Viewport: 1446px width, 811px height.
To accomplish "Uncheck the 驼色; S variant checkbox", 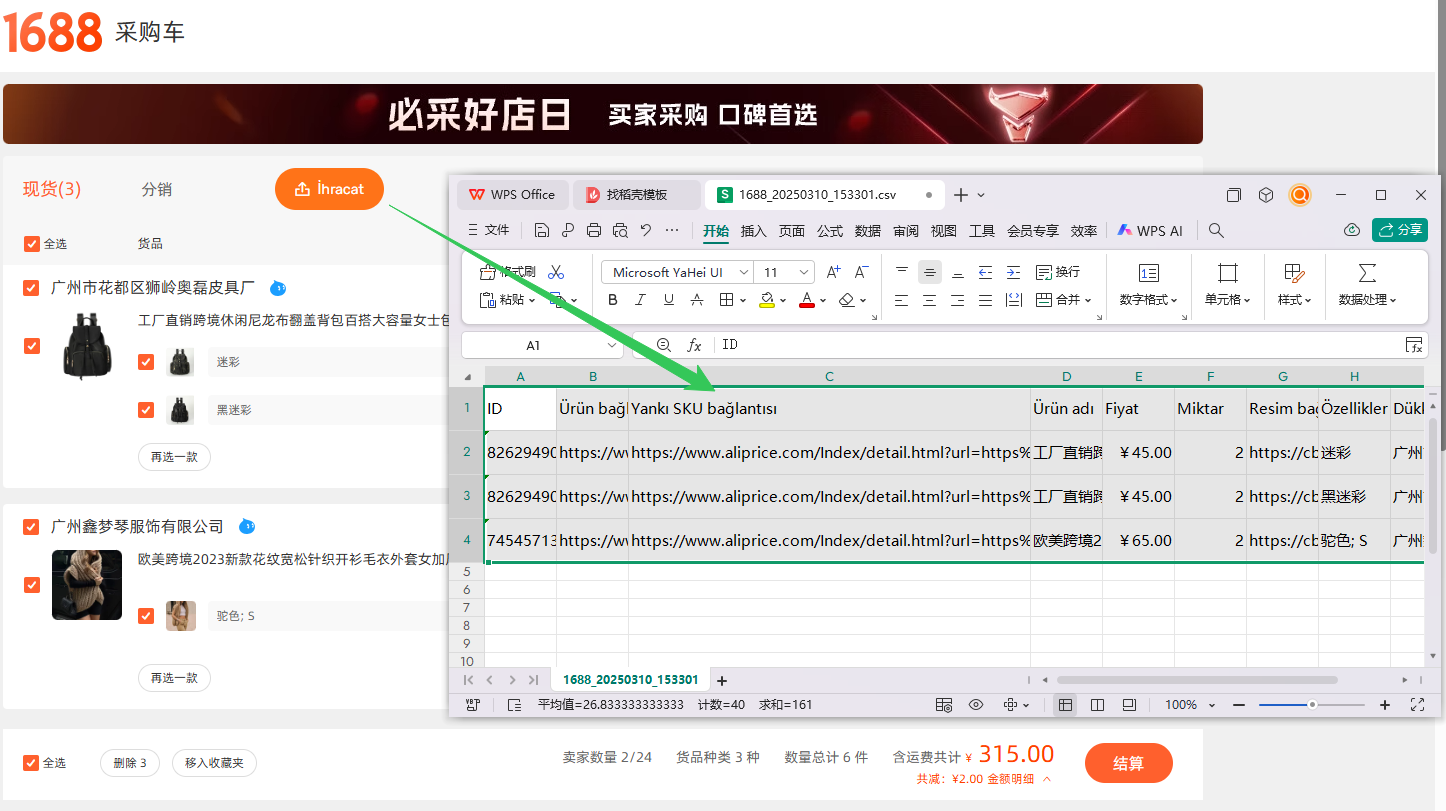I will (146, 616).
